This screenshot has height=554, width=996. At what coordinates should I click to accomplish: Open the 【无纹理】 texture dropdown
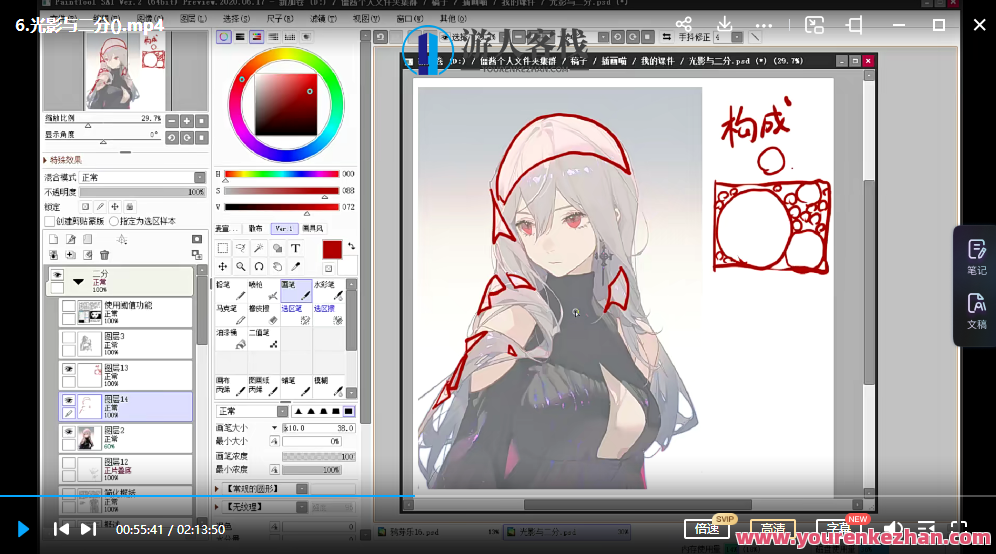[x=267, y=507]
